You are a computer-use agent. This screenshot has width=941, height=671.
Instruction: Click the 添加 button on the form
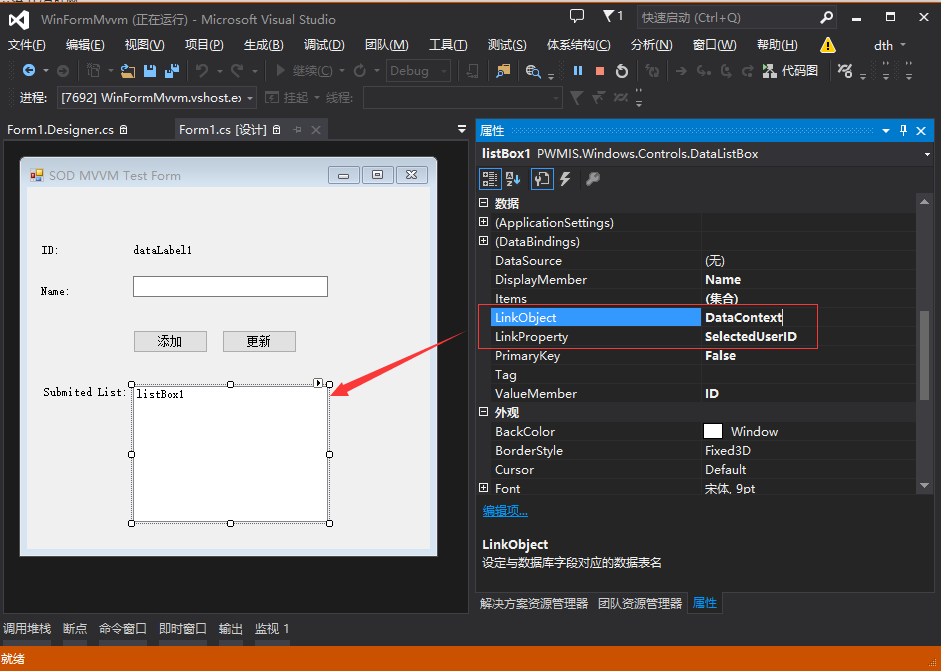click(170, 342)
